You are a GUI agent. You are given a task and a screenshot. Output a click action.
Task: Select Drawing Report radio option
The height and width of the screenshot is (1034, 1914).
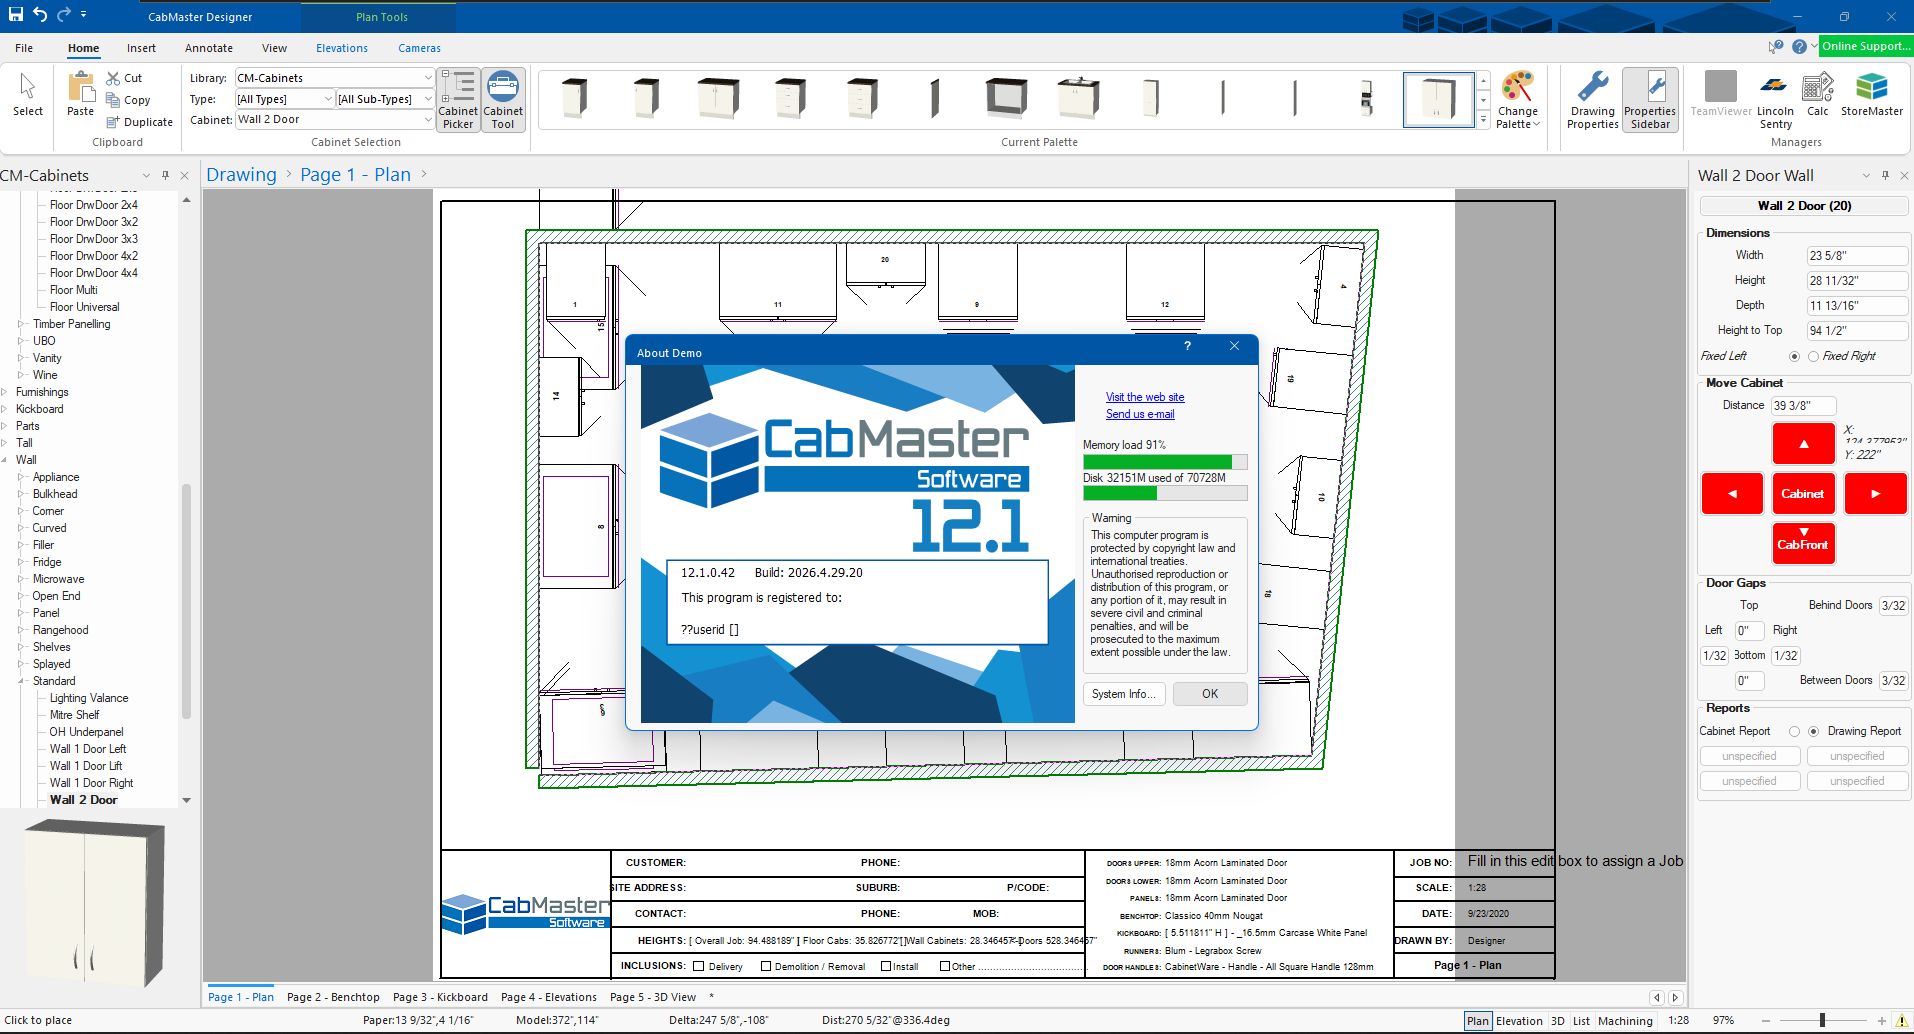click(1813, 732)
